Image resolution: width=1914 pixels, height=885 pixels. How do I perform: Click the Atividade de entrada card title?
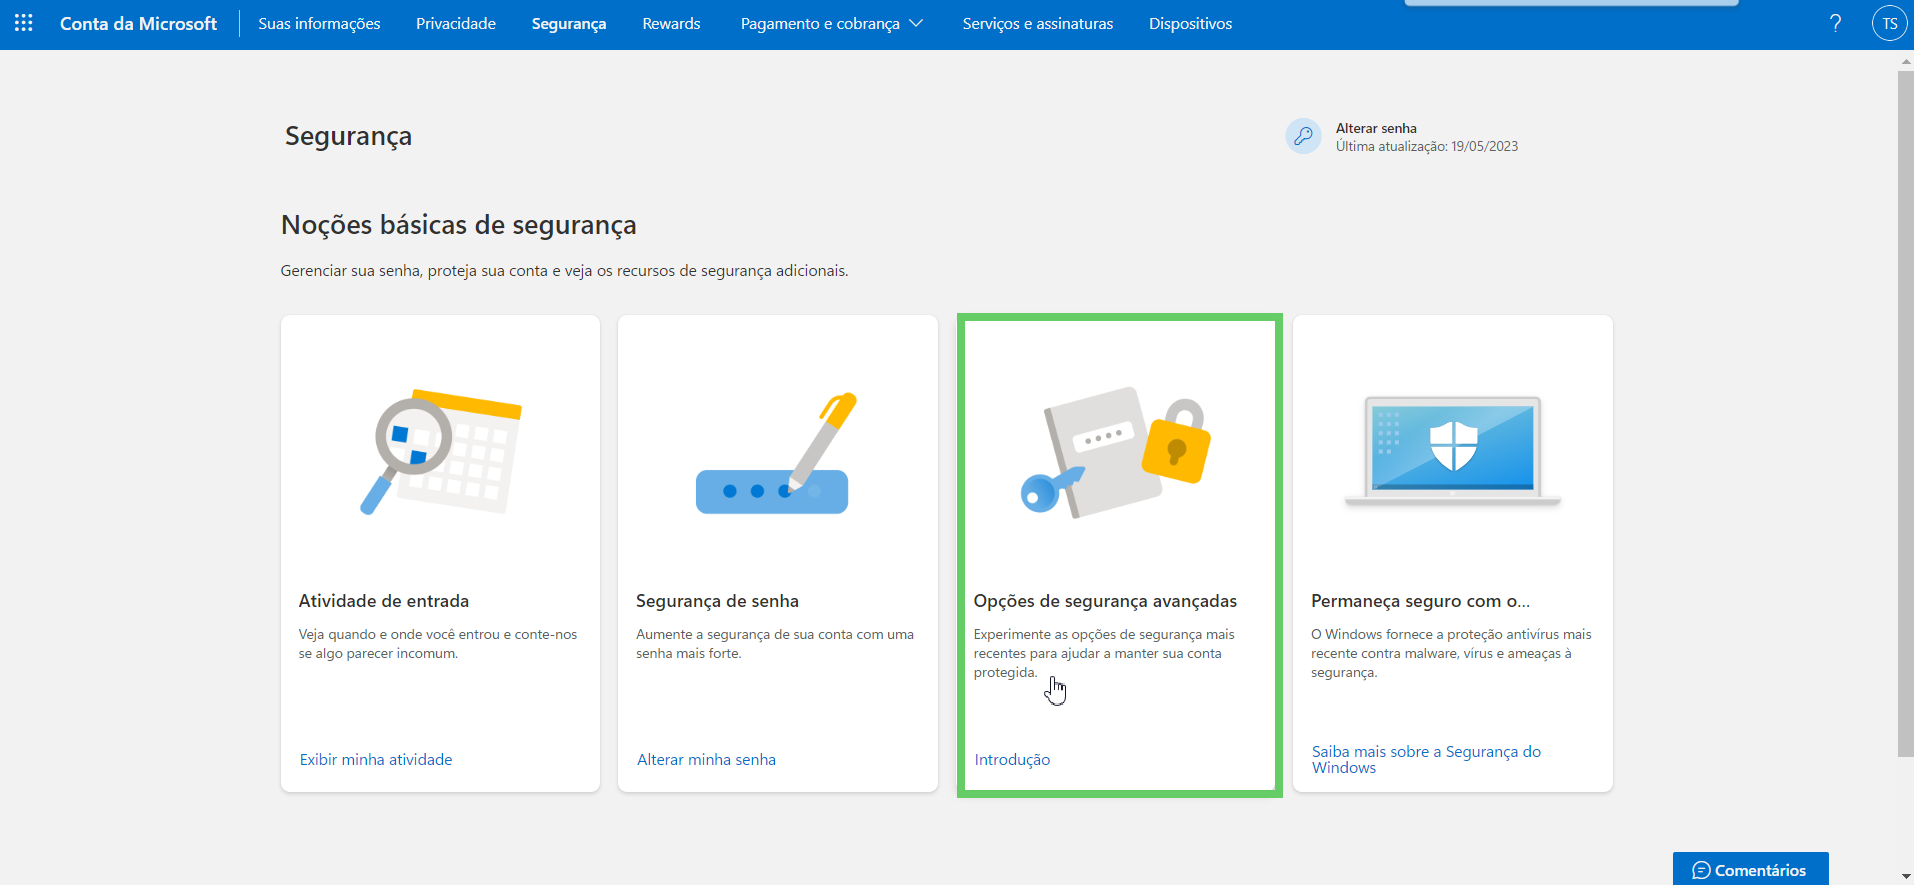tap(384, 601)
